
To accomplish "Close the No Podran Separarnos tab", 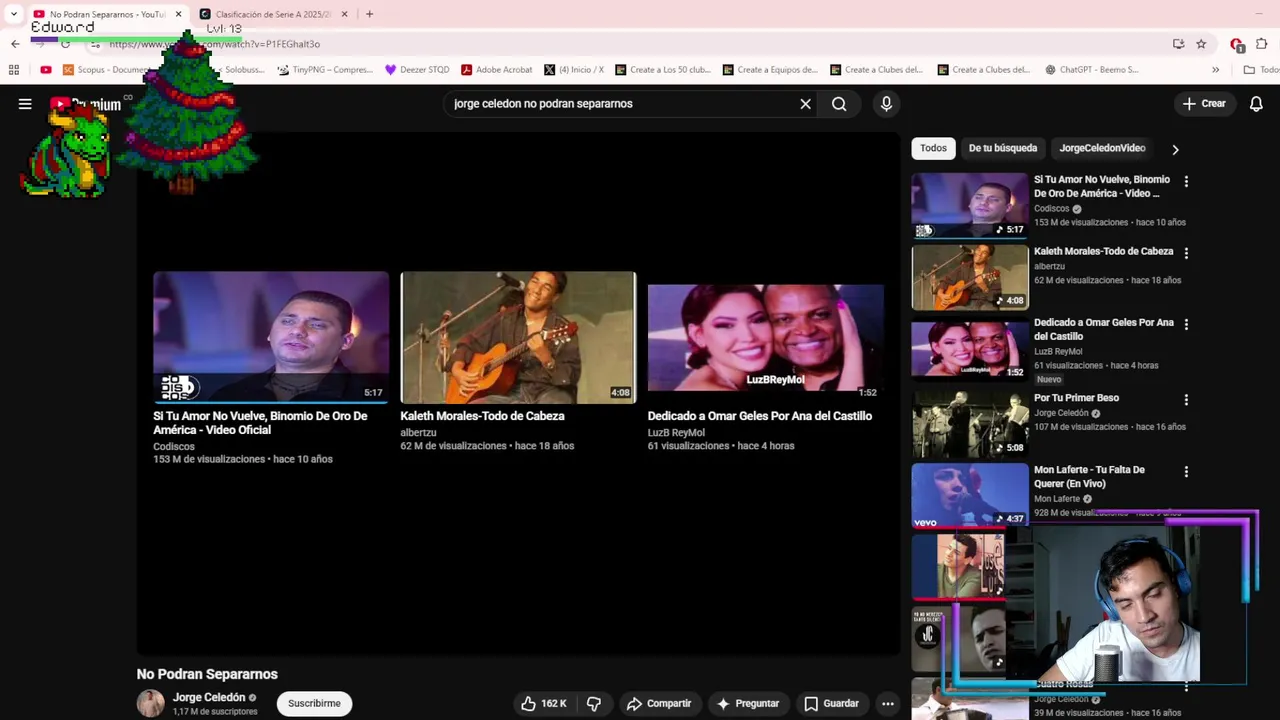I will point(178,14).
